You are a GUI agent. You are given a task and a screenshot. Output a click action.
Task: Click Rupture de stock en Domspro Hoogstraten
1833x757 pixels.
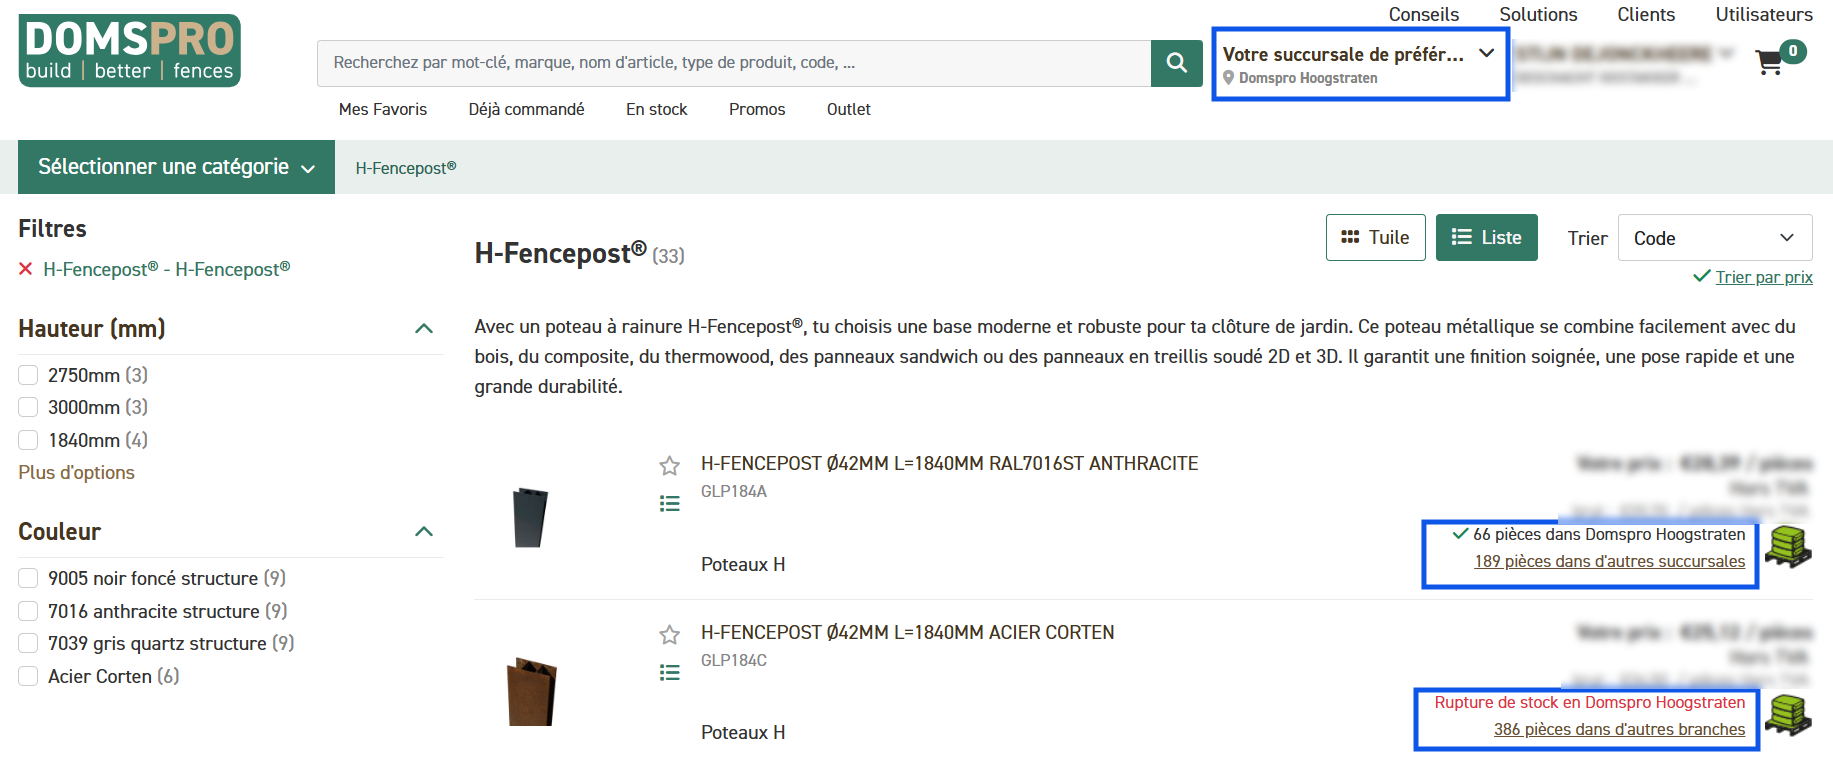pyautogui.click(x=1590, y=702)
